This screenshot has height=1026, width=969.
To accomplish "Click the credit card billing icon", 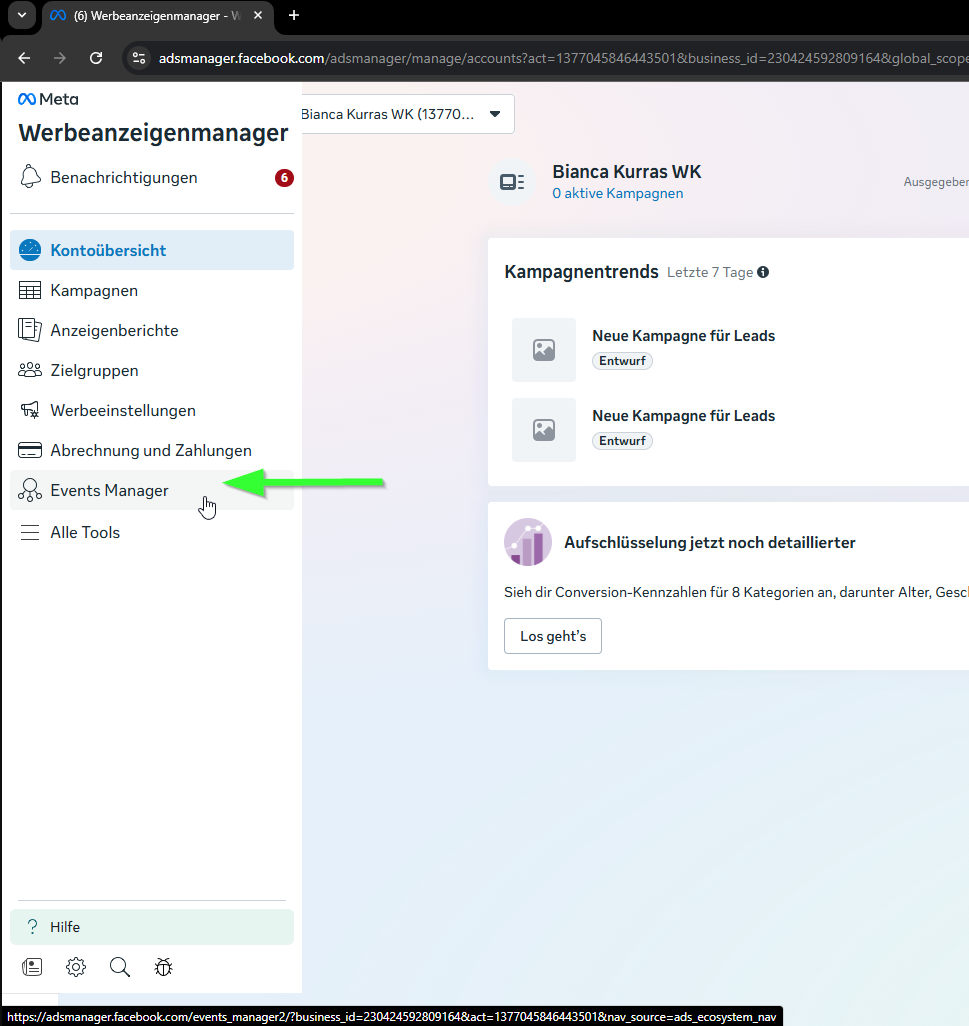I will click(x=30, y=450).
